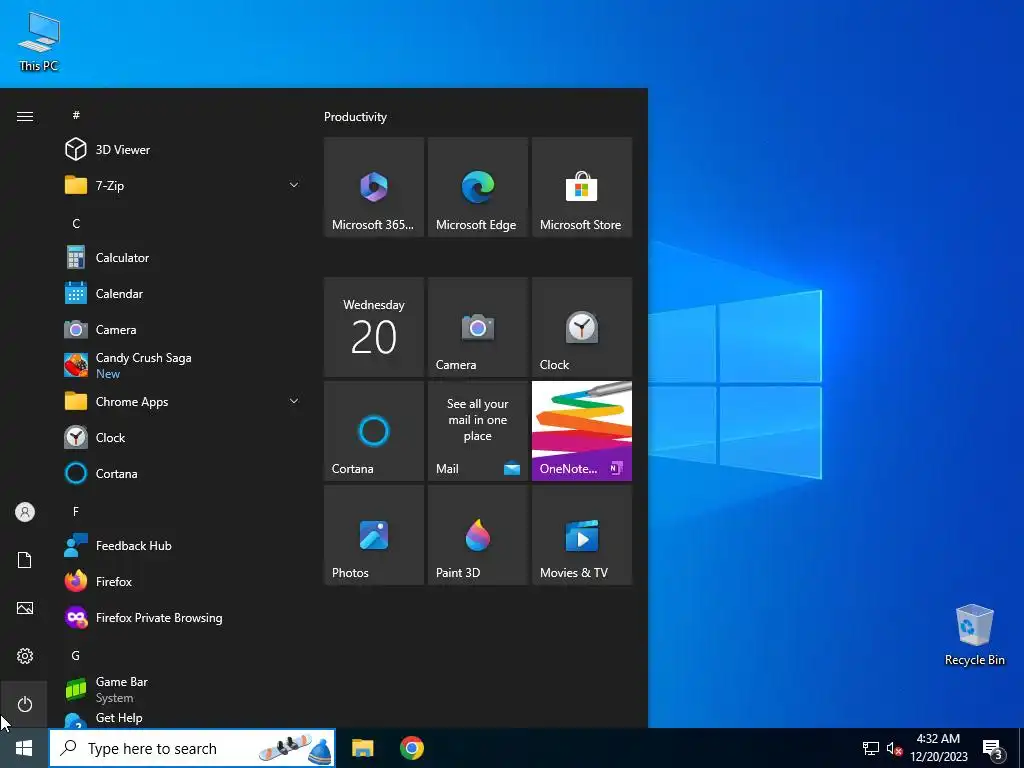Click the 'F' letter group header
The height and width of the screenshot is (768, 1024).
76,511
